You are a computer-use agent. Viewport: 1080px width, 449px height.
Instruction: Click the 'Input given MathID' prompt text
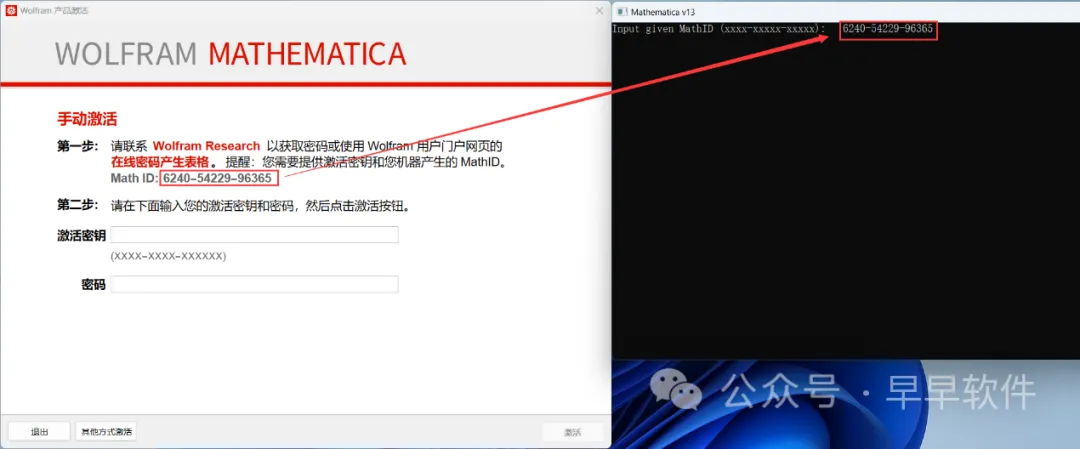coord(718,30)
